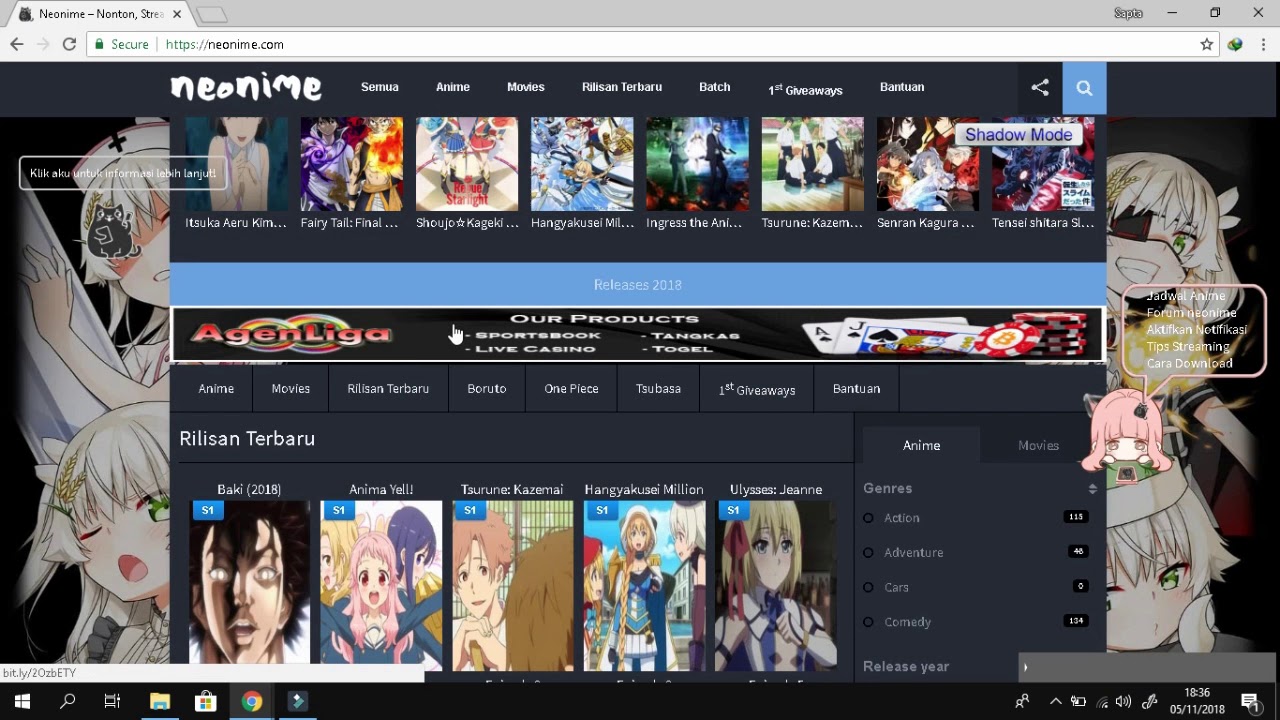
Task: Click the Secure padlock indicator
Action: (121, 44)
